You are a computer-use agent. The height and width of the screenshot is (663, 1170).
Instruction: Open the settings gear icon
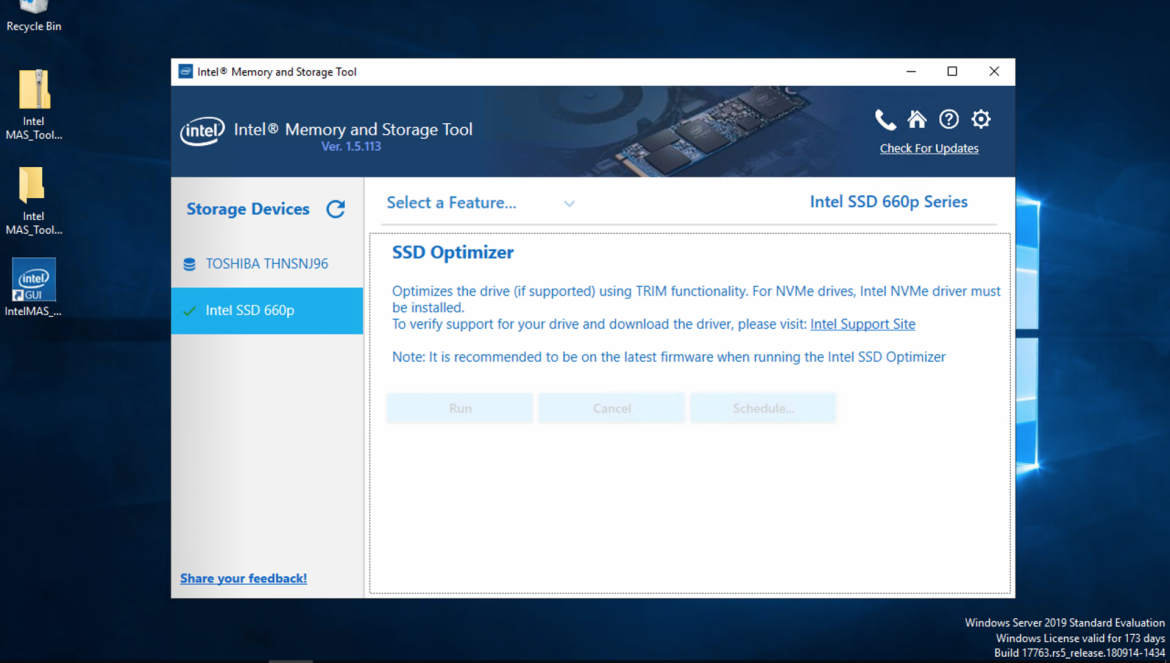point(981,119)
